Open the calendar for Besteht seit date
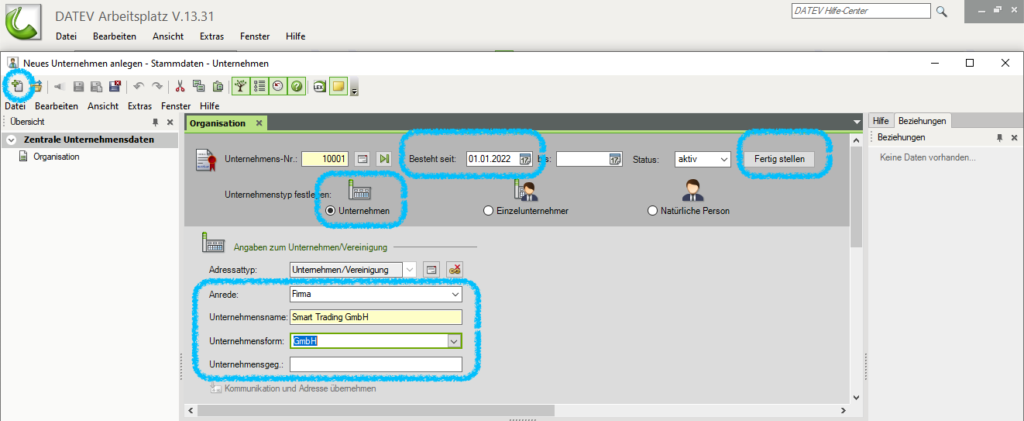 (x=526, y=159)
